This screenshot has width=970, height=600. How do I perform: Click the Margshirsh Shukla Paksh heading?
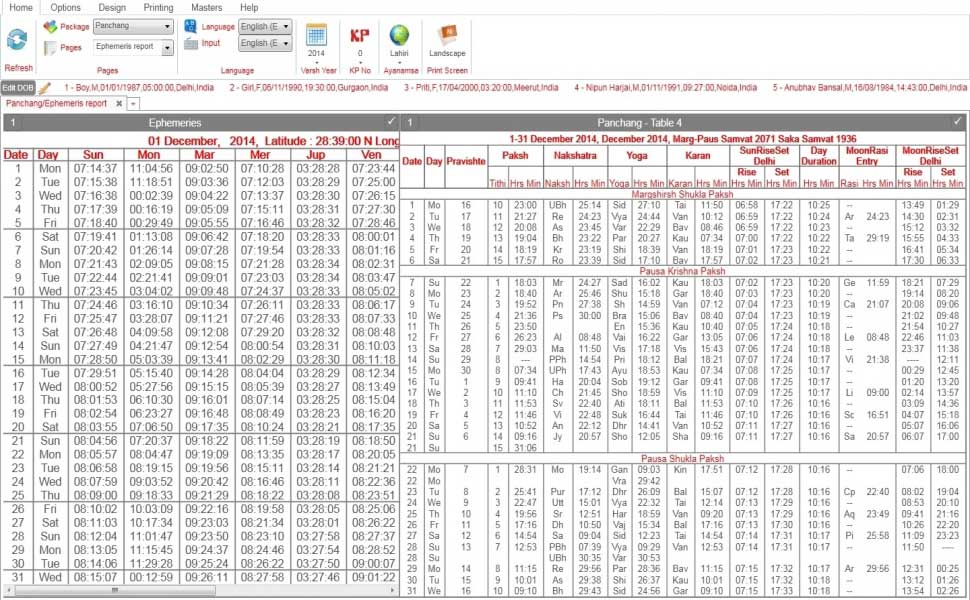point(682,194)
